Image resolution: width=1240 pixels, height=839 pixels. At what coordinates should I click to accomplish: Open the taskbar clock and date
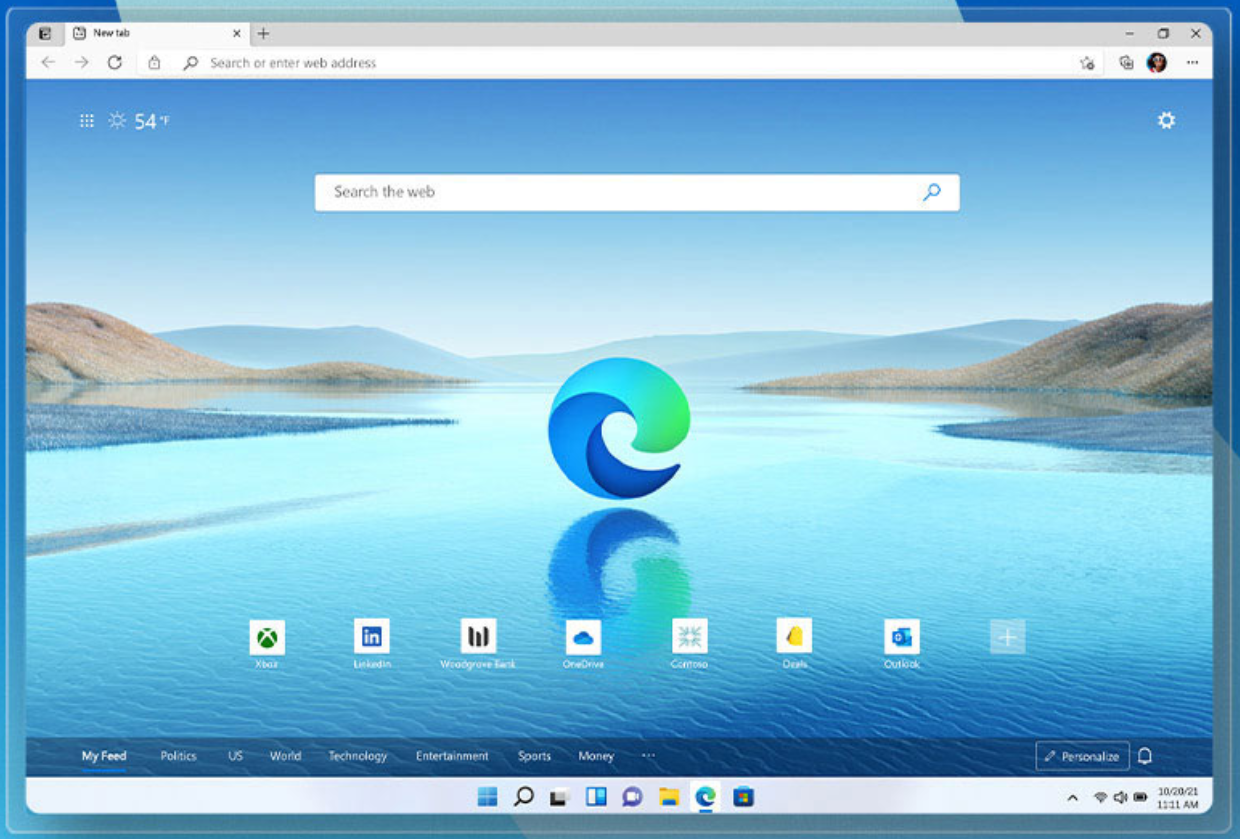point(1177,797)
